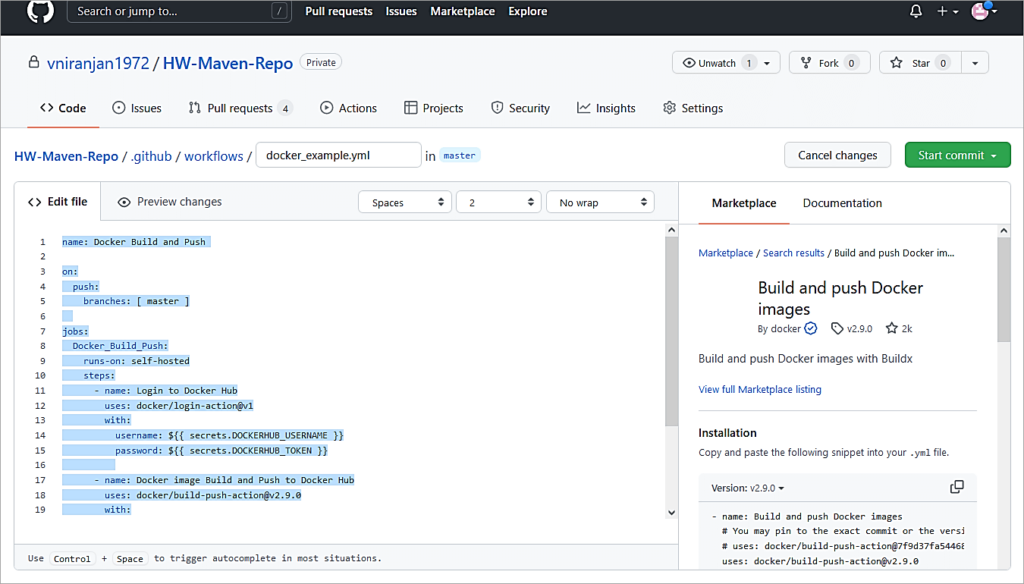Open the Spaces indentation mode dropdown
Screen dimensions: 1024x584
pos(404,201)
